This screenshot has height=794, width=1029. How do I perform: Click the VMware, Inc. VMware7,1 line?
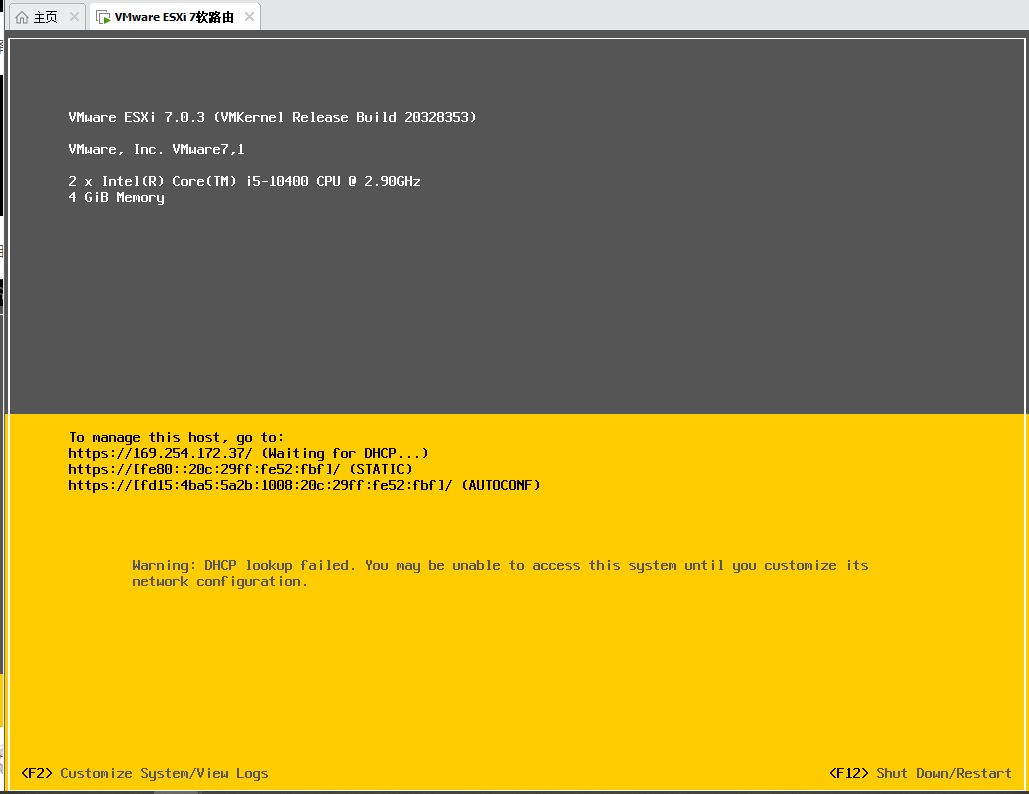[156, 150]
